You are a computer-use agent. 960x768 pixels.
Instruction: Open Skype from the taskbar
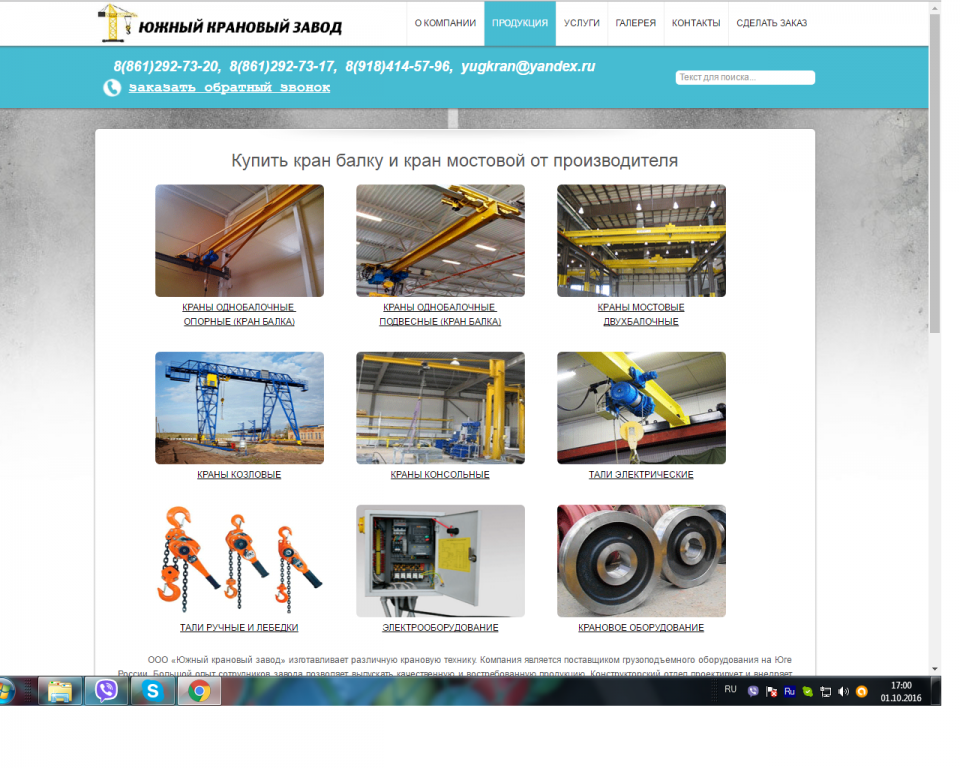tap(152, 690)
